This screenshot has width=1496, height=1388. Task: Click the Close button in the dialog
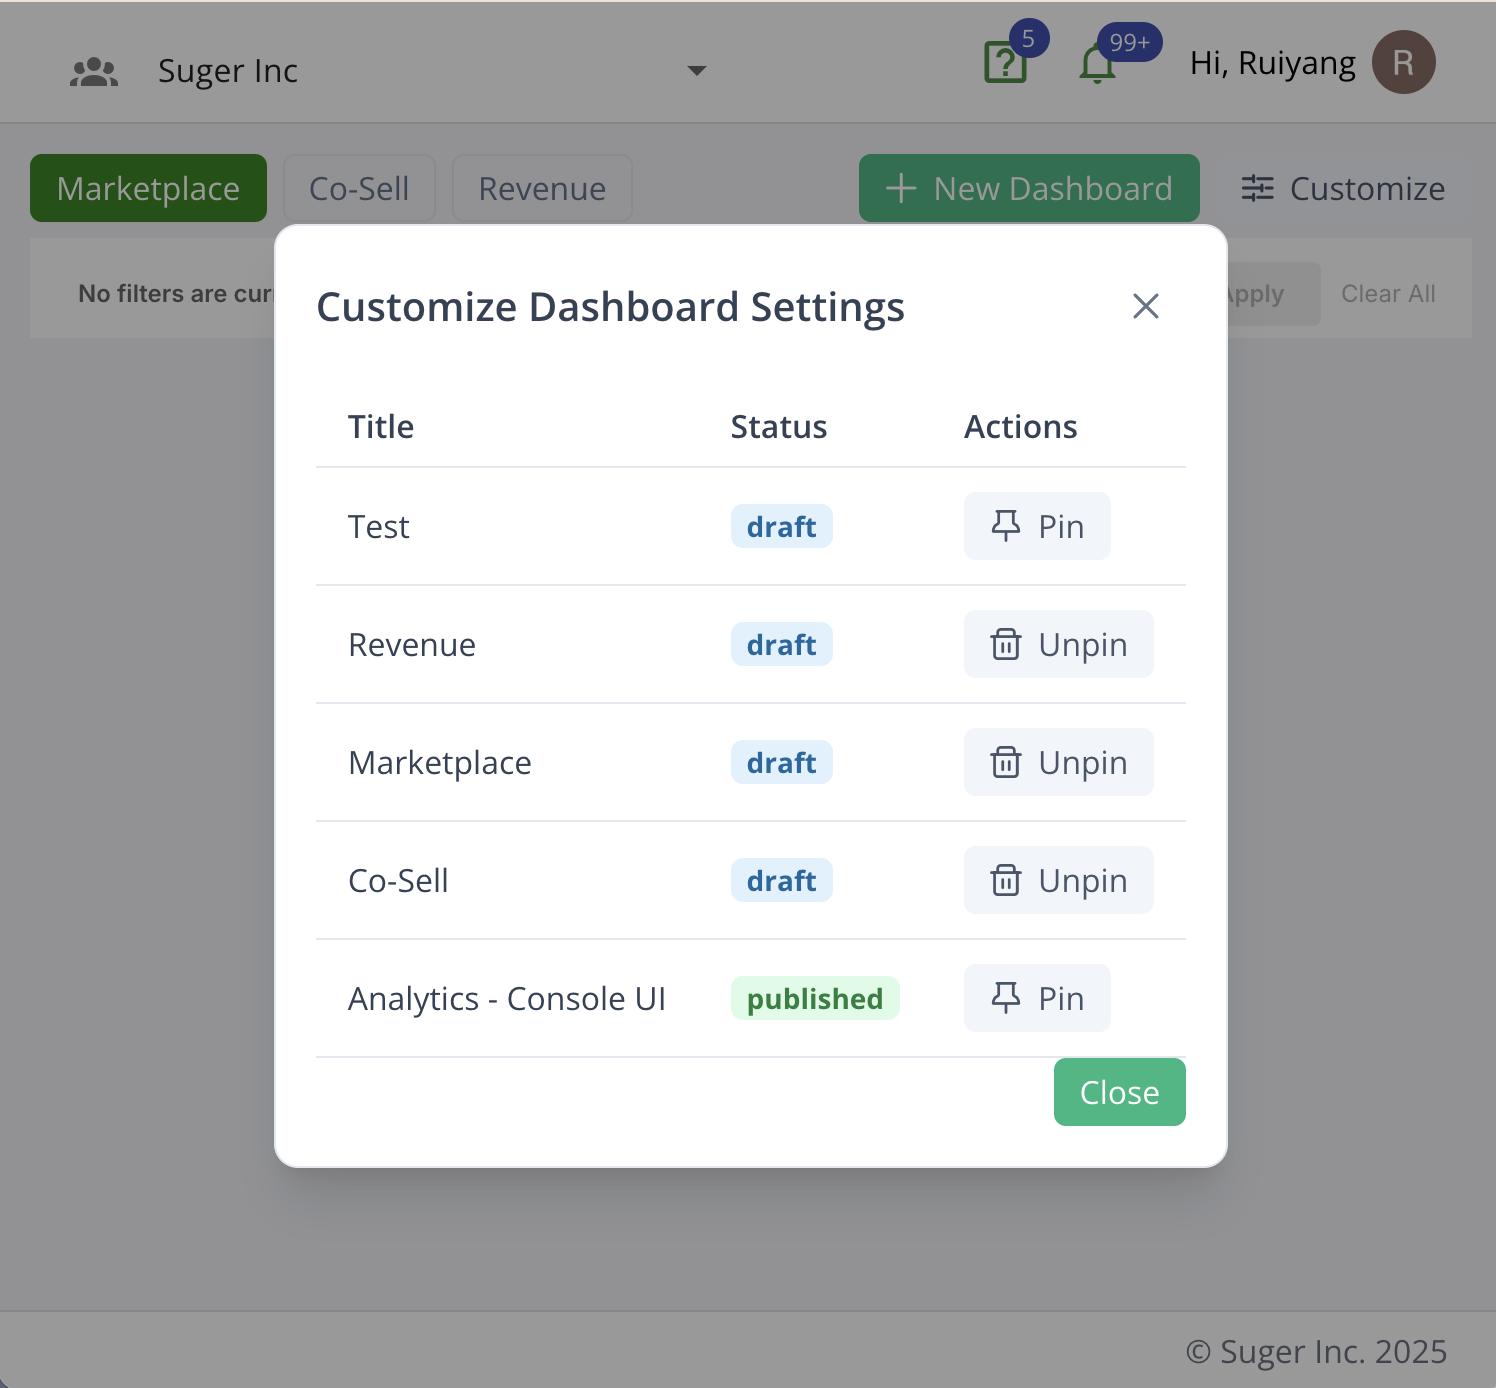pos(1118,1092)
